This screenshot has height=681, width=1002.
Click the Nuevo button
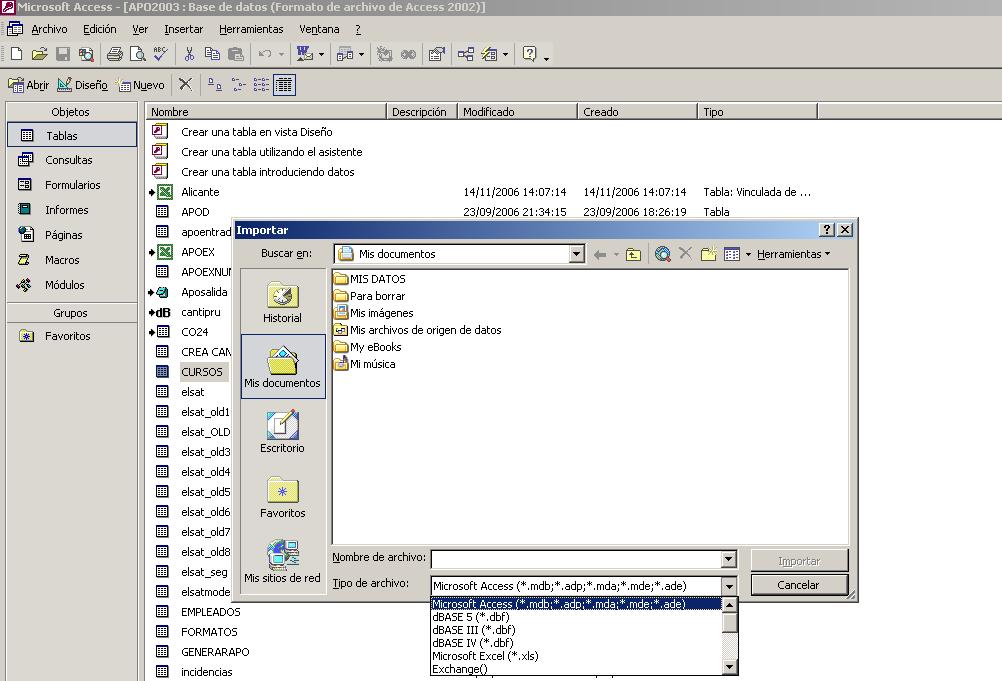point(141,85)
